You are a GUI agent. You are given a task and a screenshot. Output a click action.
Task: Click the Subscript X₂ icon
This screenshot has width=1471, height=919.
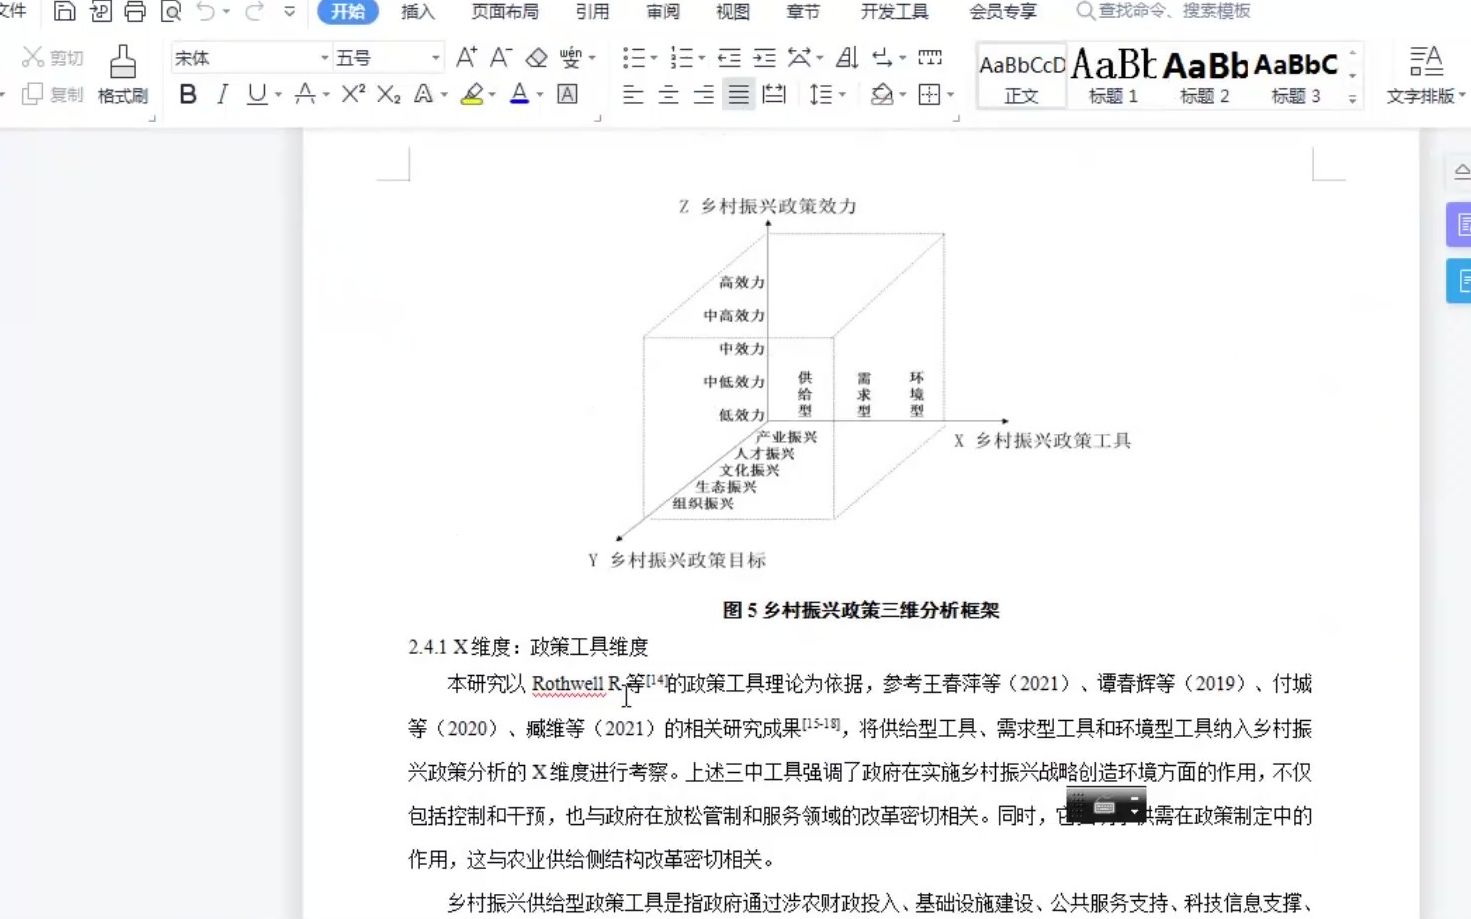pyautogui.click(x=389, y=94)
